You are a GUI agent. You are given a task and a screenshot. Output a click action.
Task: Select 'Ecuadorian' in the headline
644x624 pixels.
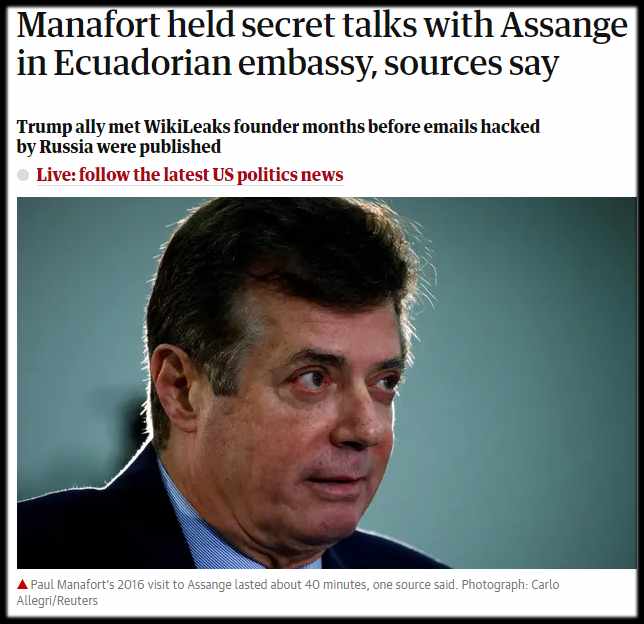[142, 64]
